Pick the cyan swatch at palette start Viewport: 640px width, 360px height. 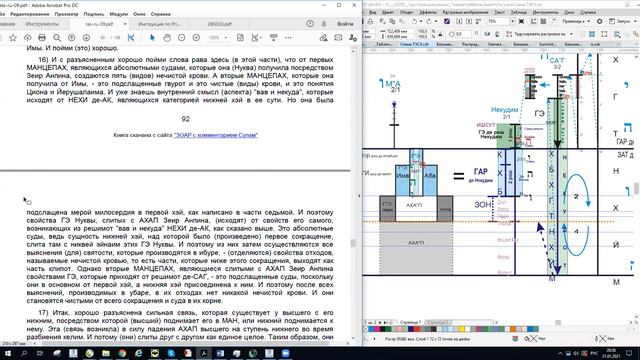[371, 329]
